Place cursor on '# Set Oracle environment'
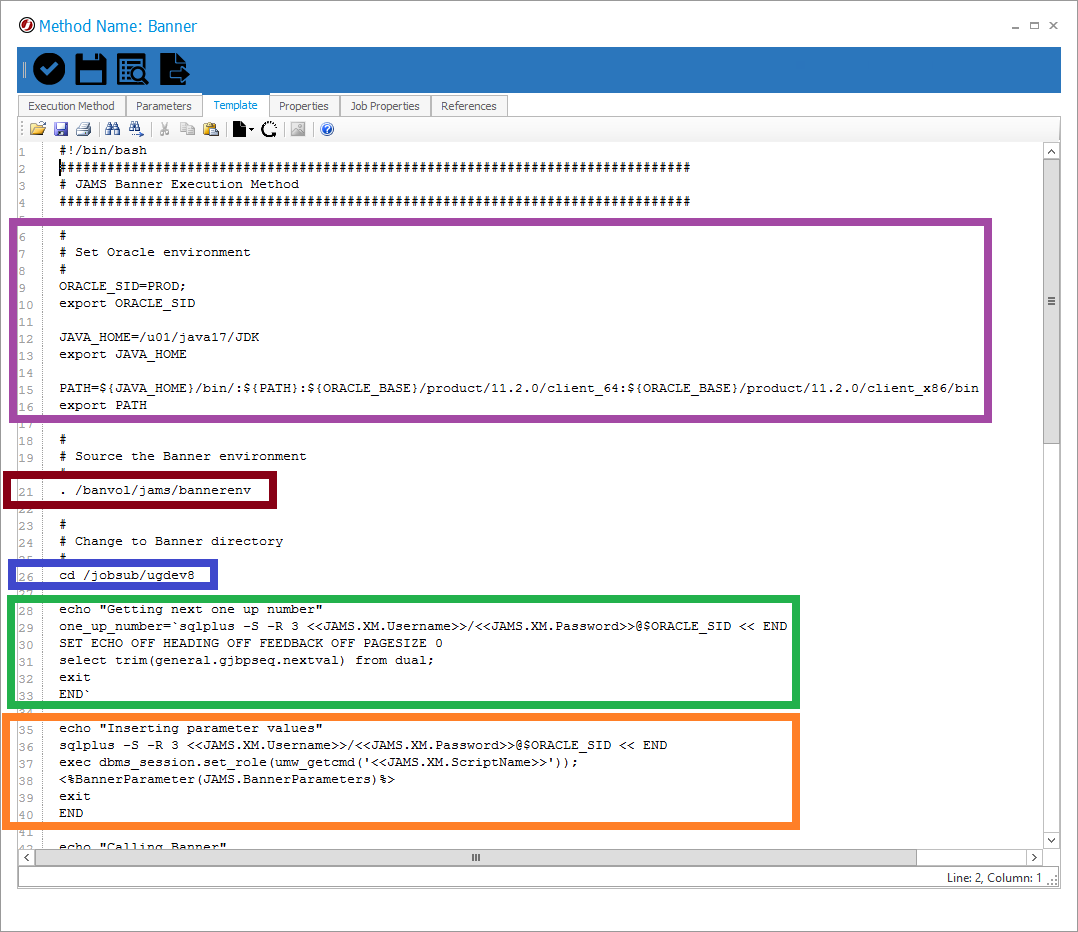Viewport: 1078px width, 932px height. tap(155, 252)
